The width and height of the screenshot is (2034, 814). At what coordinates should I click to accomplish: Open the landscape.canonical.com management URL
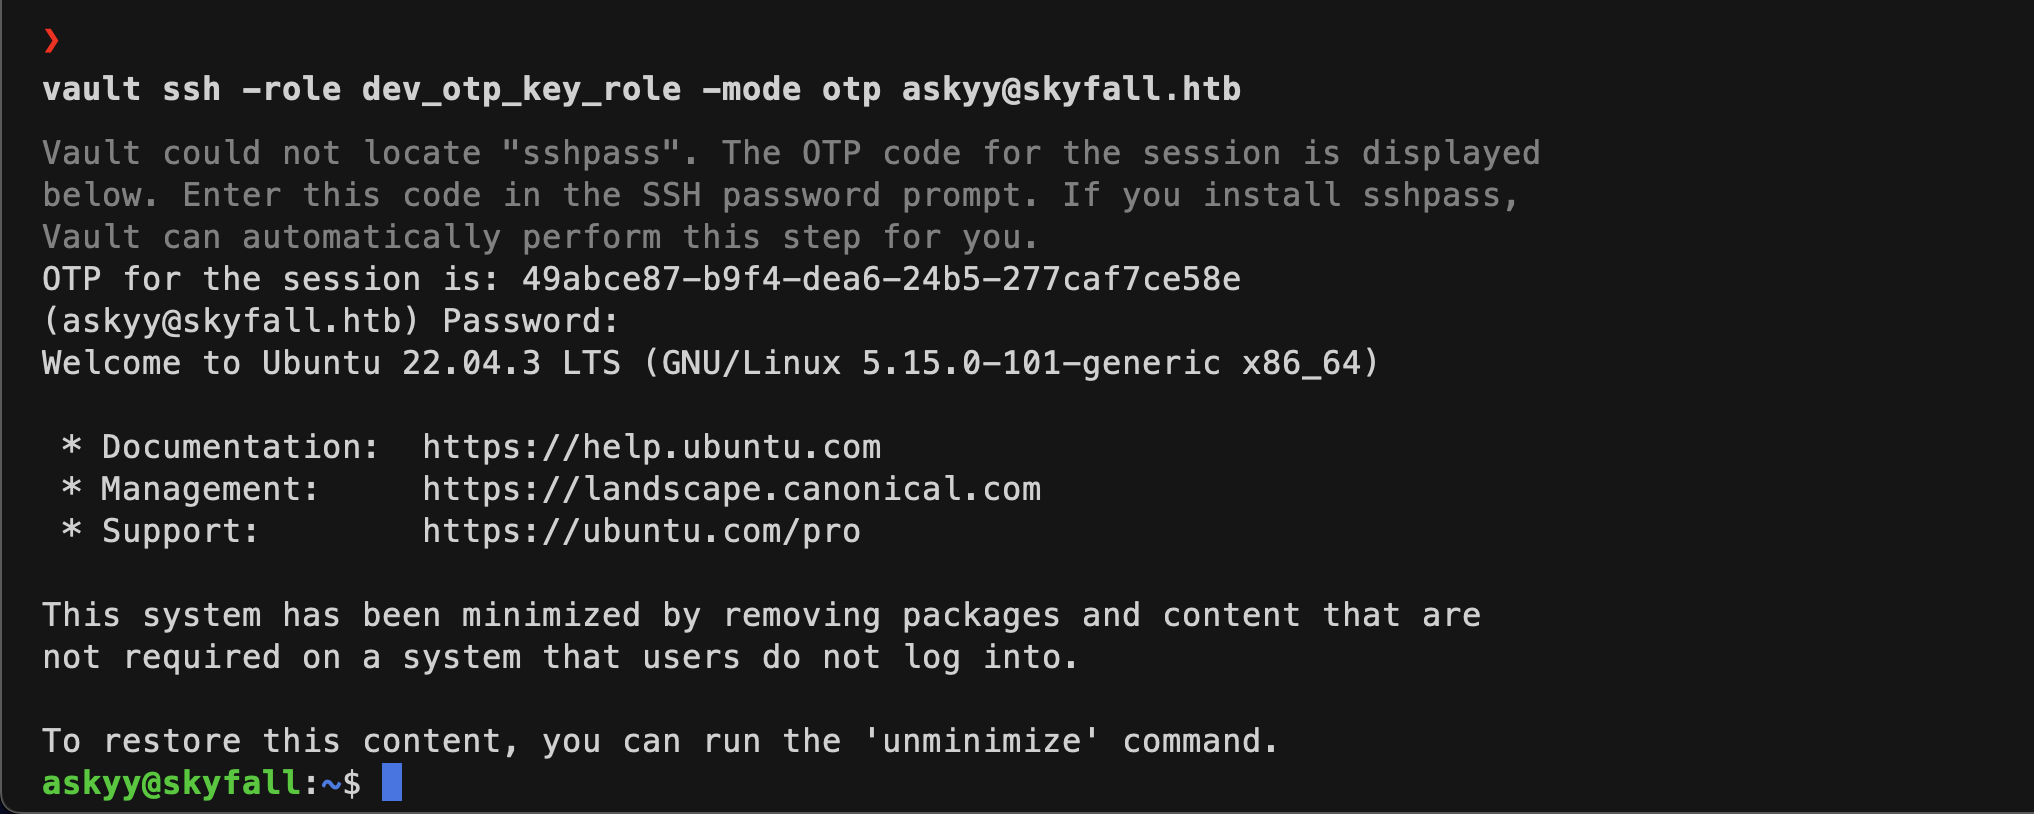click(731, 489)
